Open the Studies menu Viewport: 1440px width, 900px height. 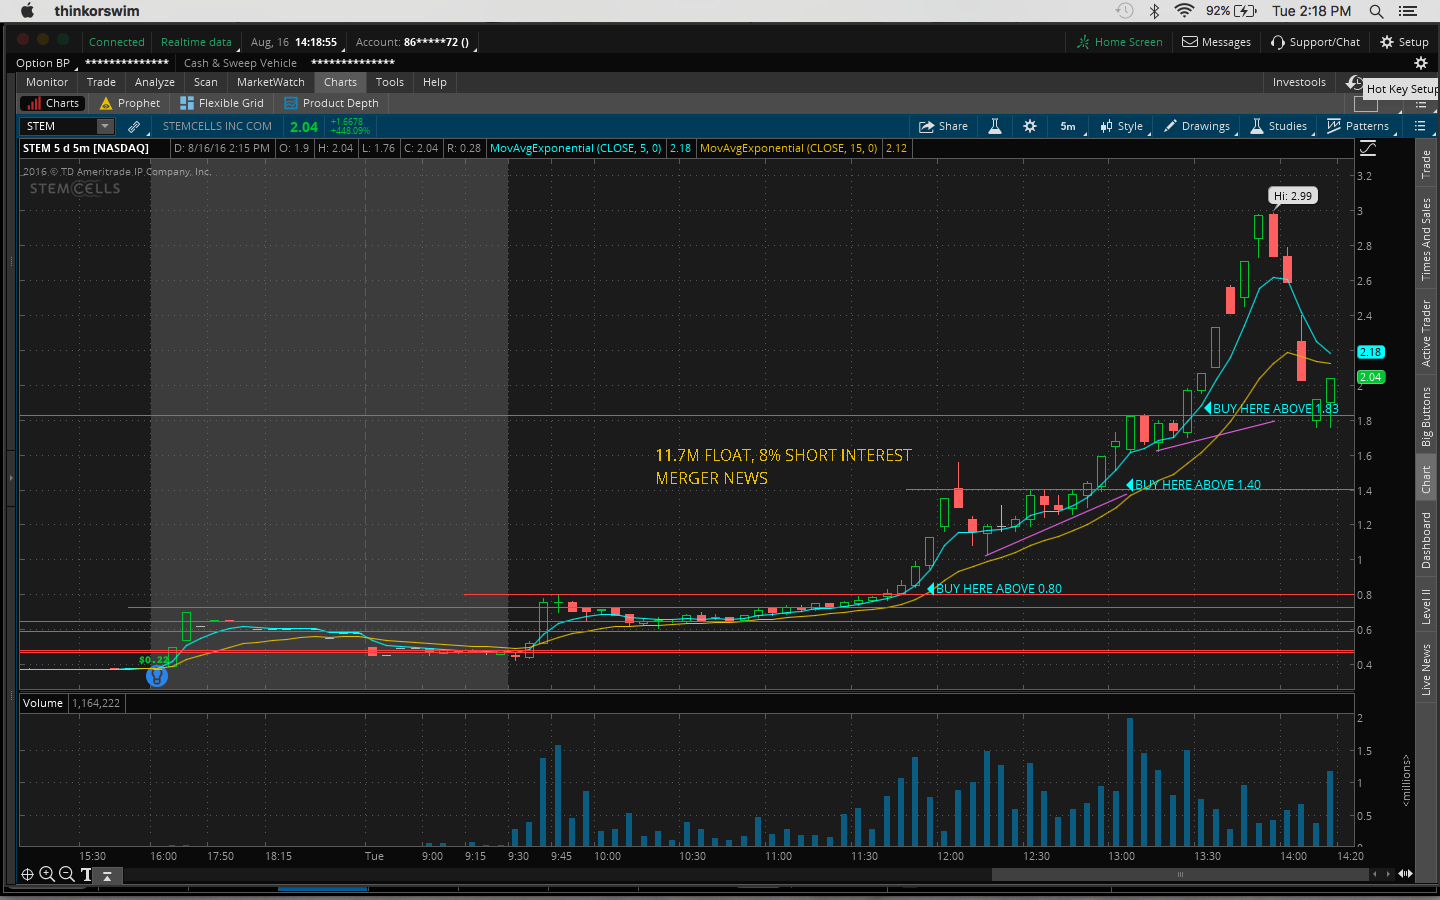[1278, 126]
